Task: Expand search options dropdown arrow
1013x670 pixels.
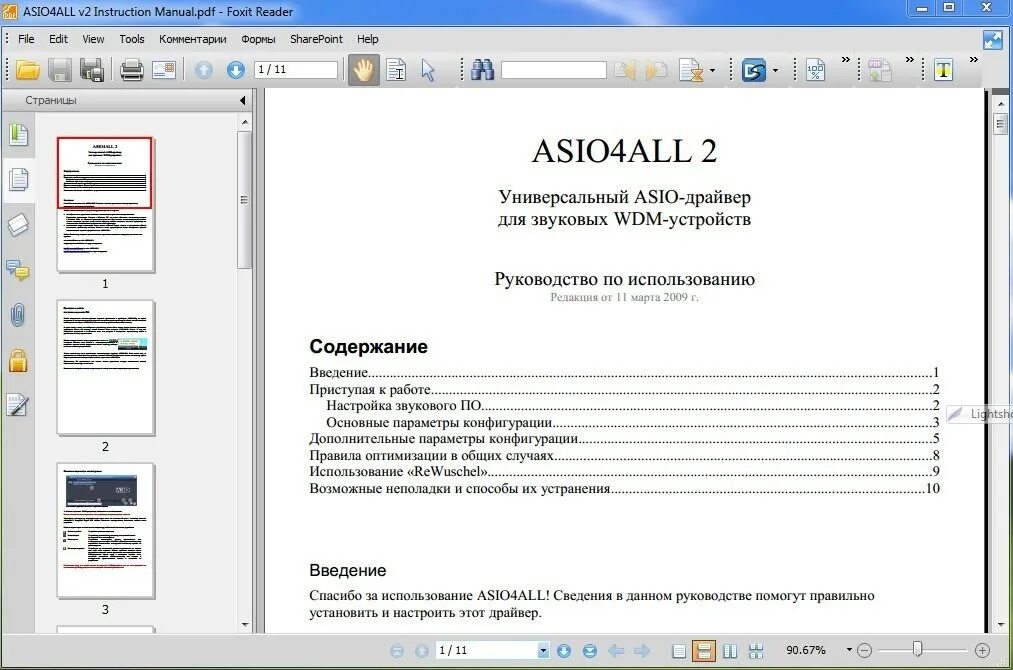Action: pos(712,70)
